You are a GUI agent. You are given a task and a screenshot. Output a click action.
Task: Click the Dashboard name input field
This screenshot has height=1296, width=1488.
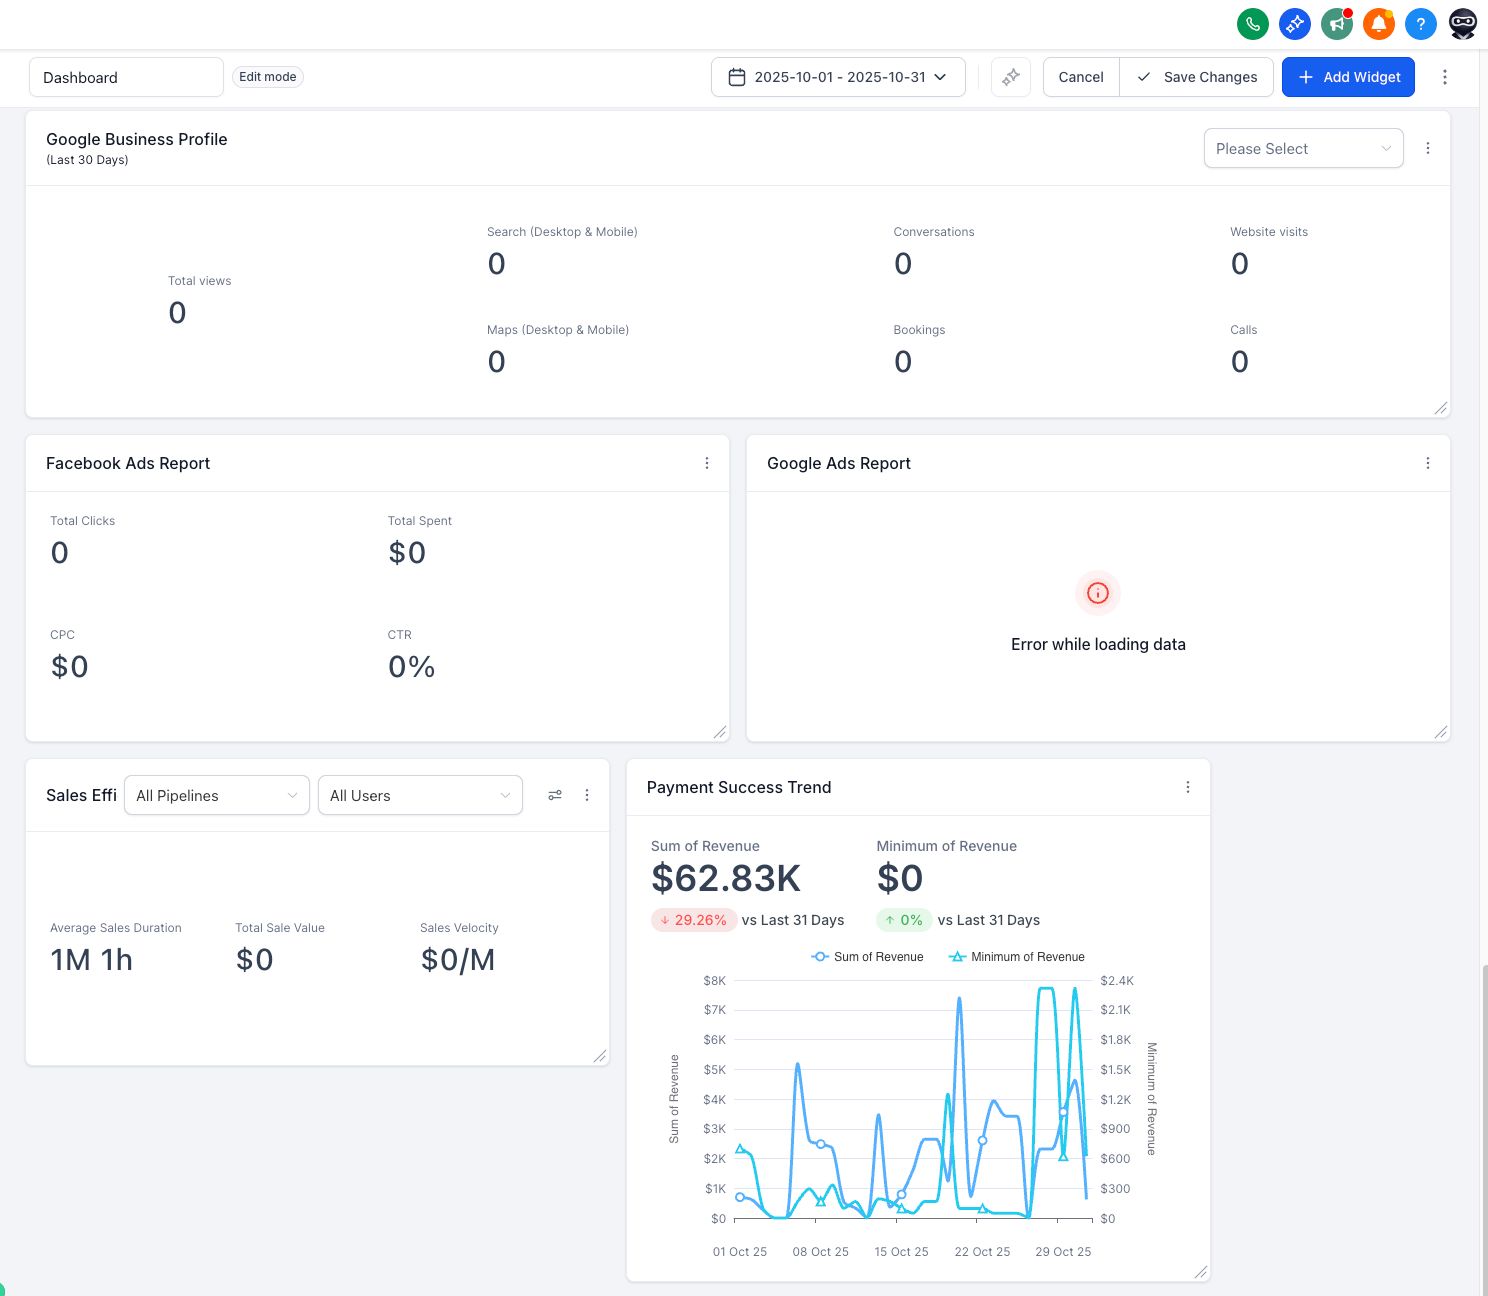point(126,77)
